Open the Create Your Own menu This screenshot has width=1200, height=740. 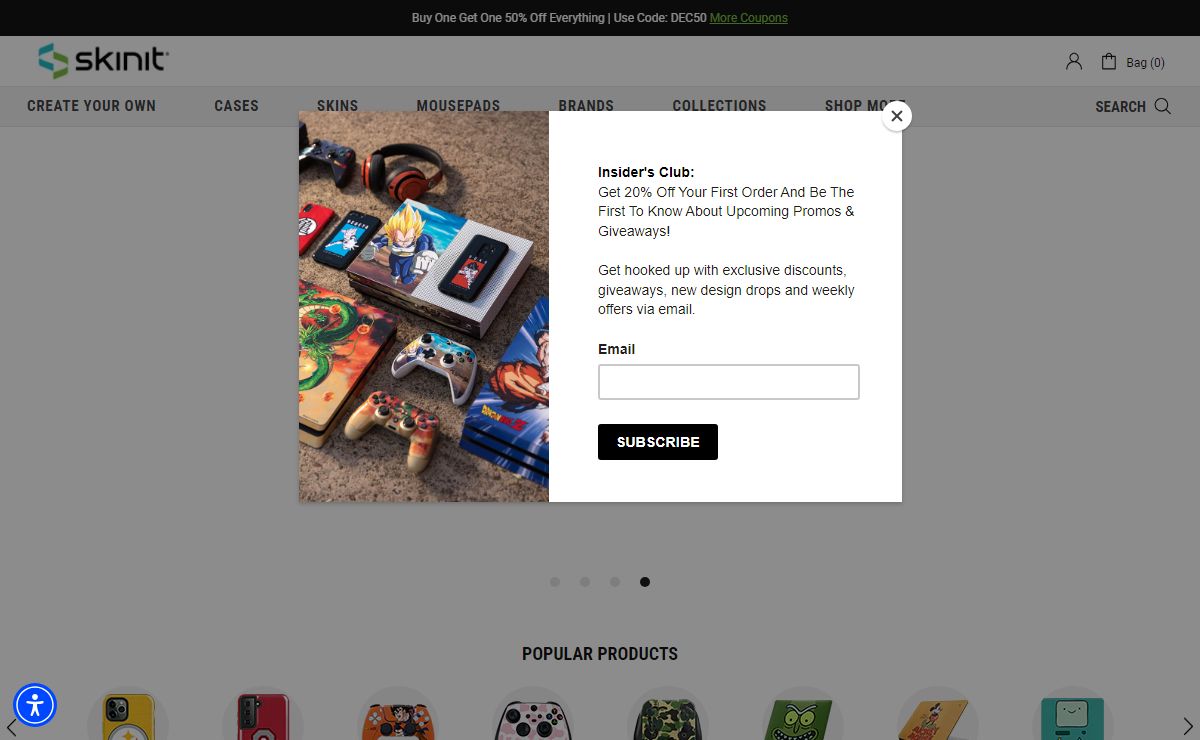point(91,106)
